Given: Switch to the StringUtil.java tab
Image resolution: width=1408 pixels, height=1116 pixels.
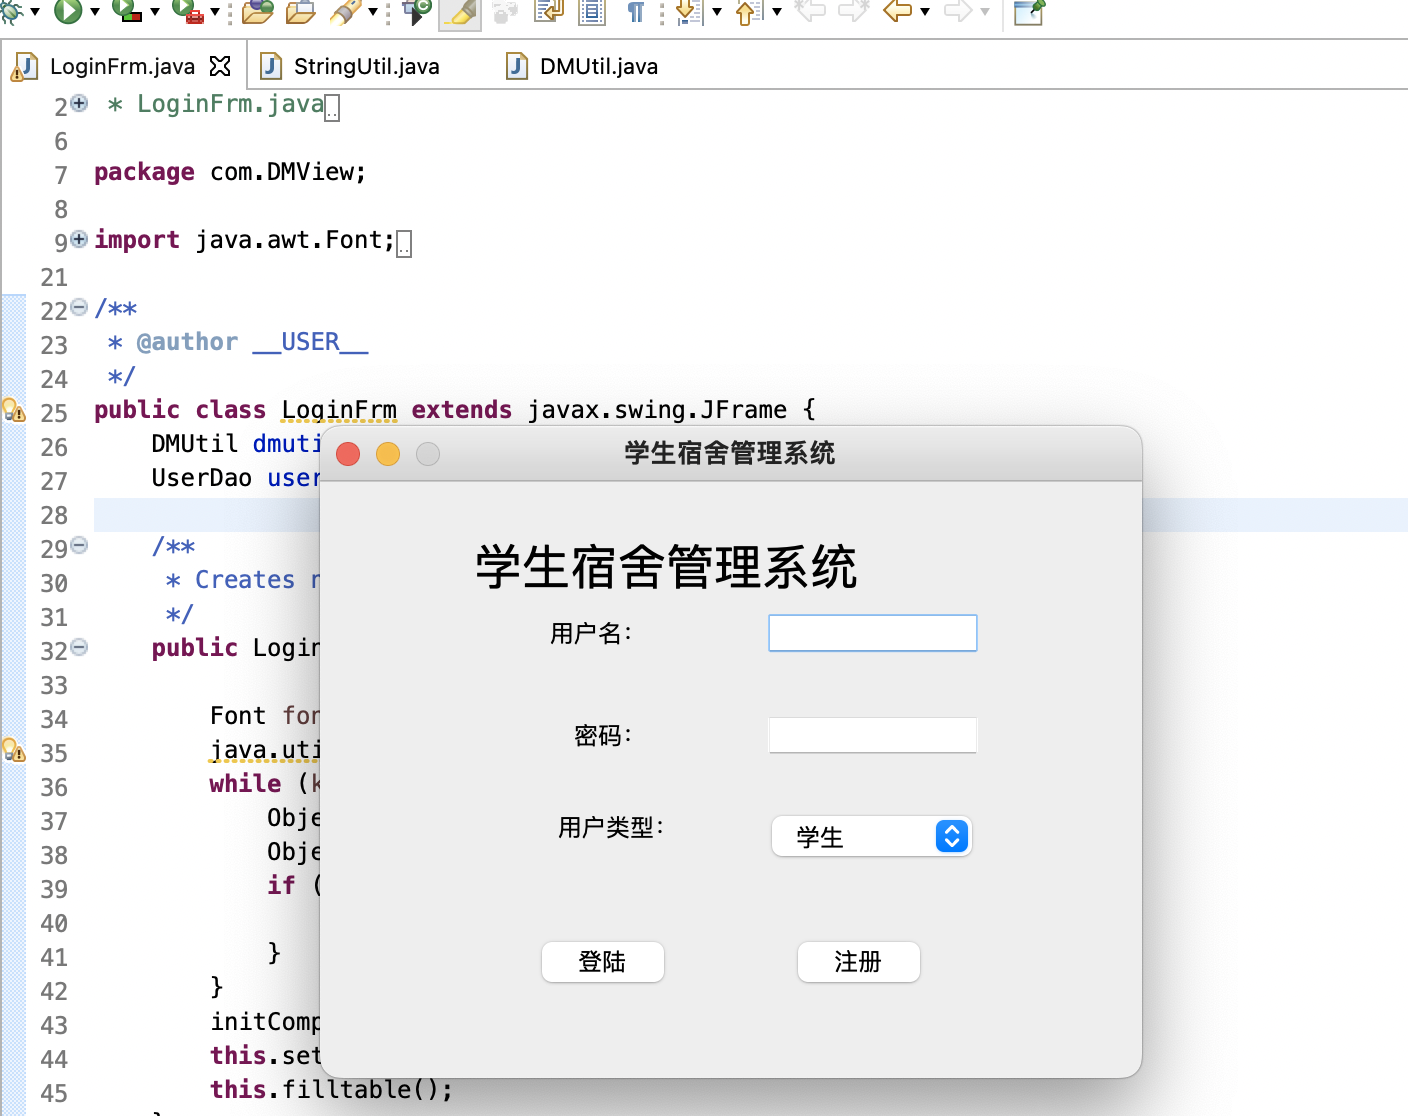Looking at the screenshot, I should [x=365, y=66].
